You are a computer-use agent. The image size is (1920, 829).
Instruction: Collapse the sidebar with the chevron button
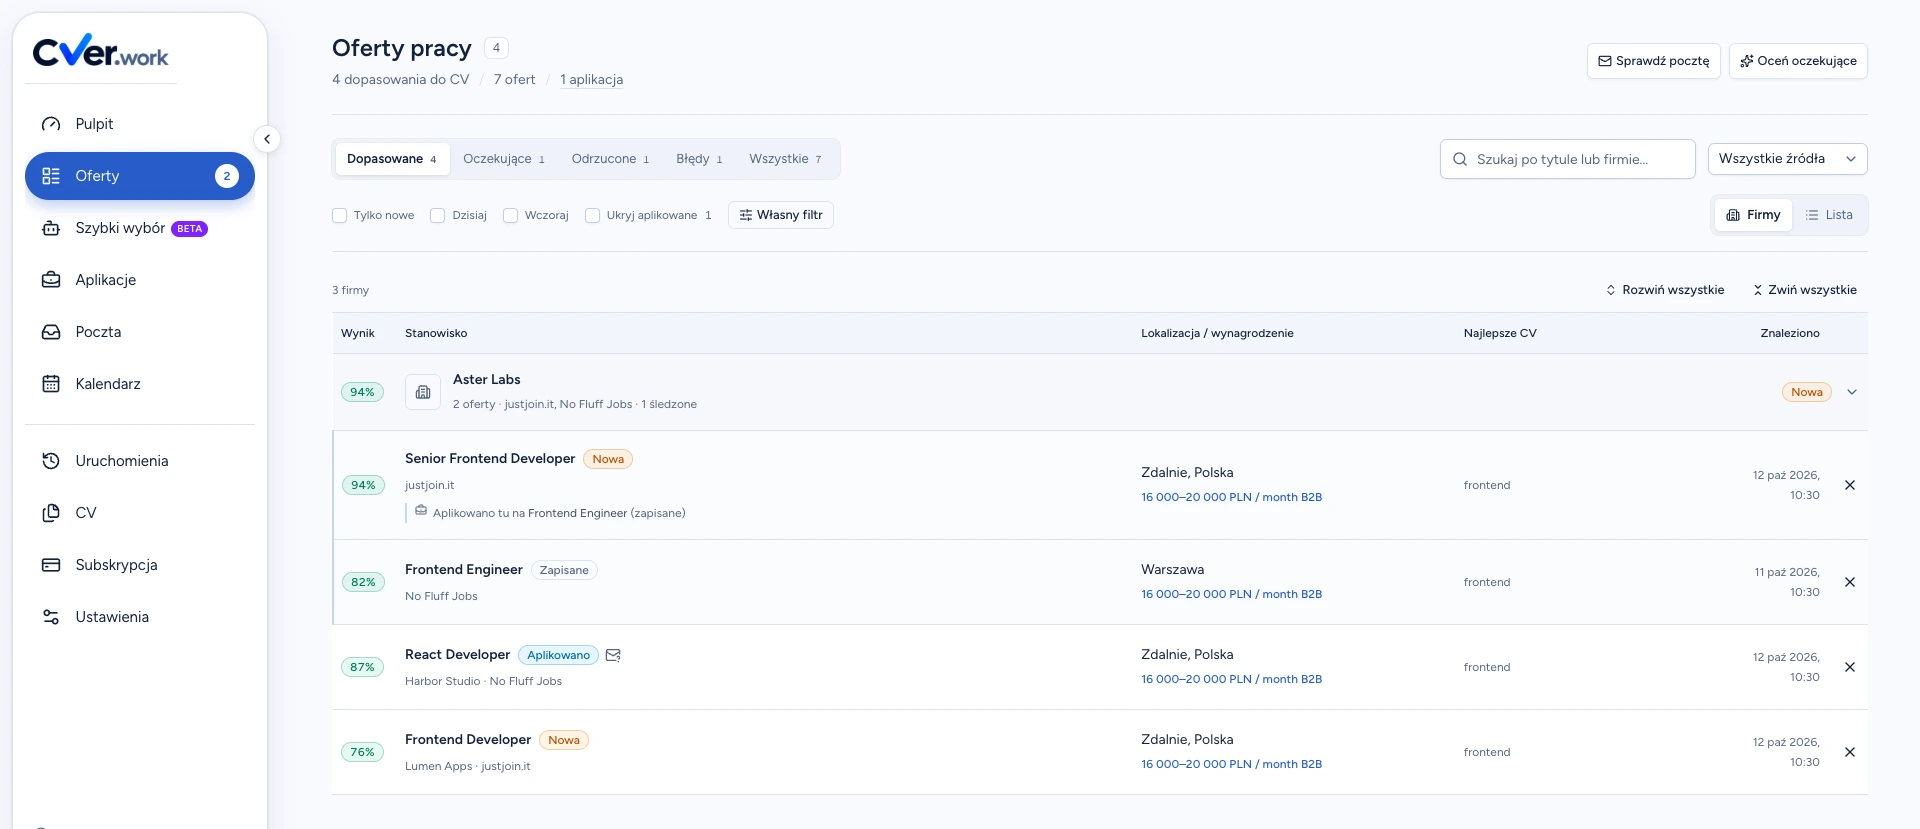267,139
